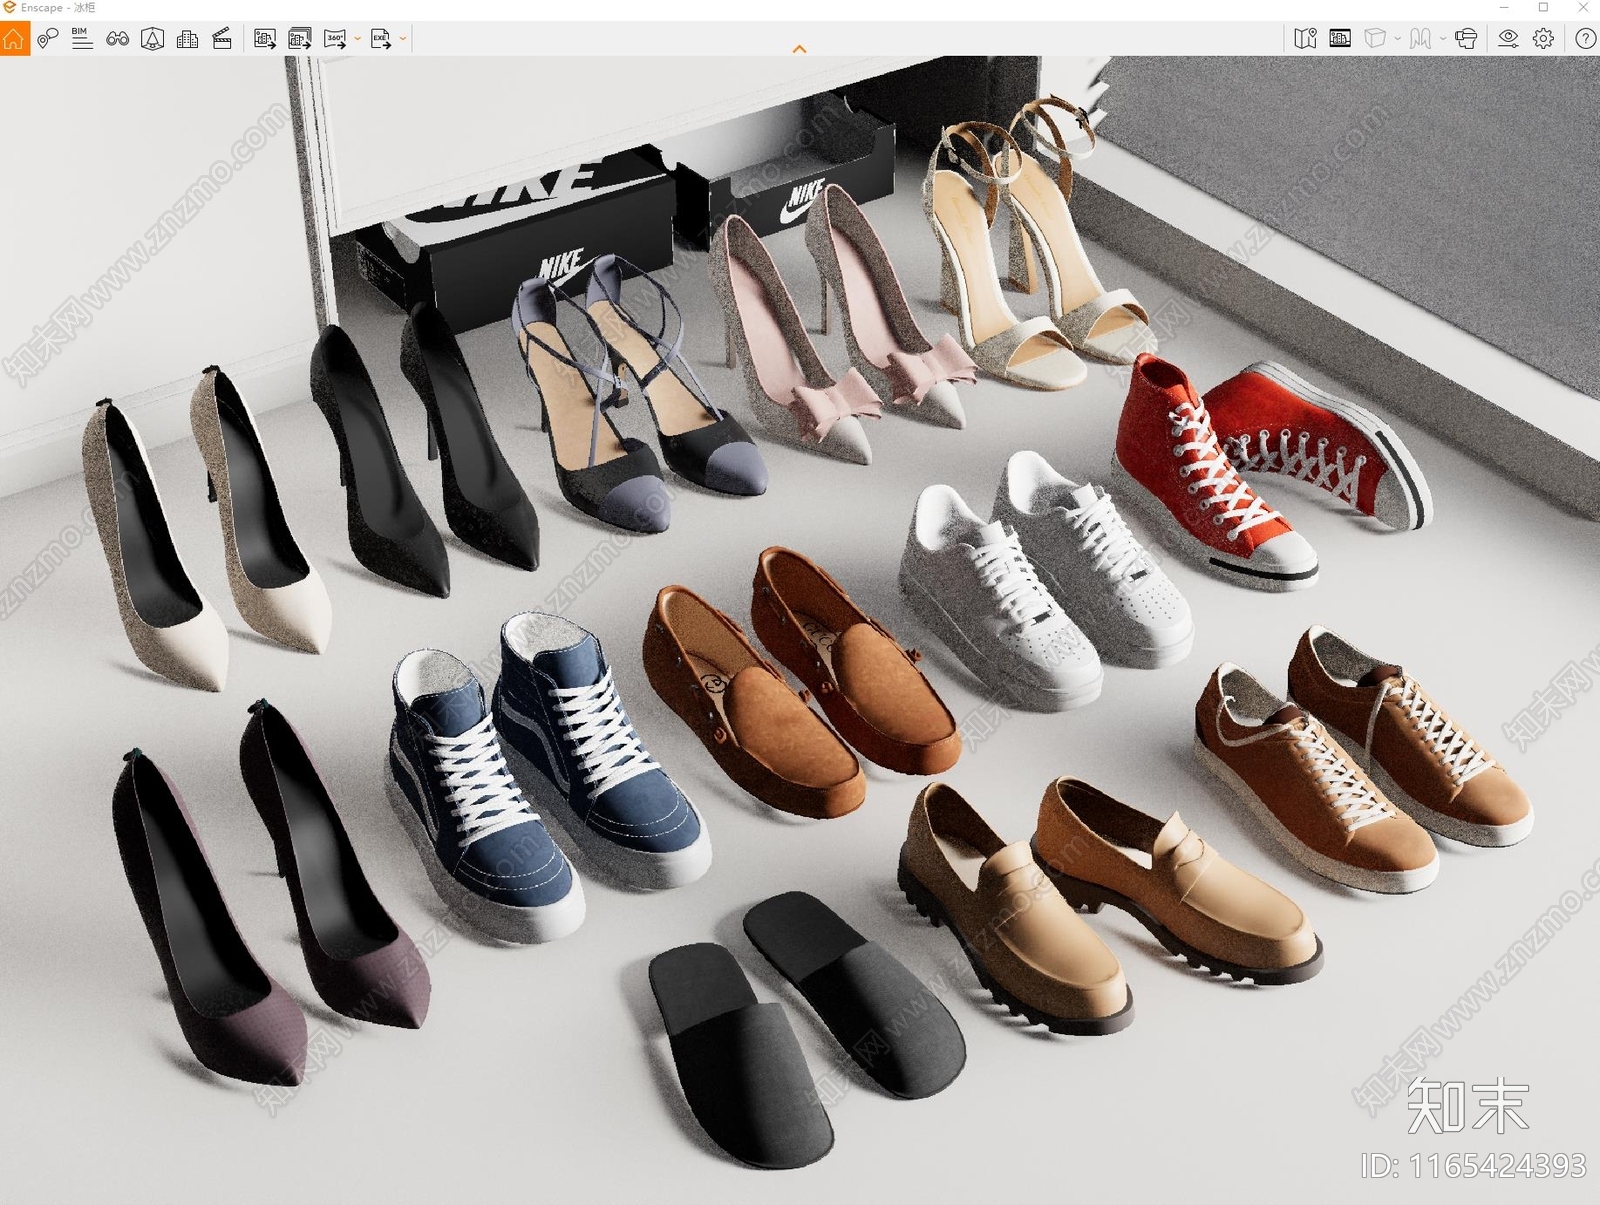The width and height of the screenshot is (1600, 1205).
Task: Open collaborative annotations (pin and speech bubble)
Action: tap(47, 39)
